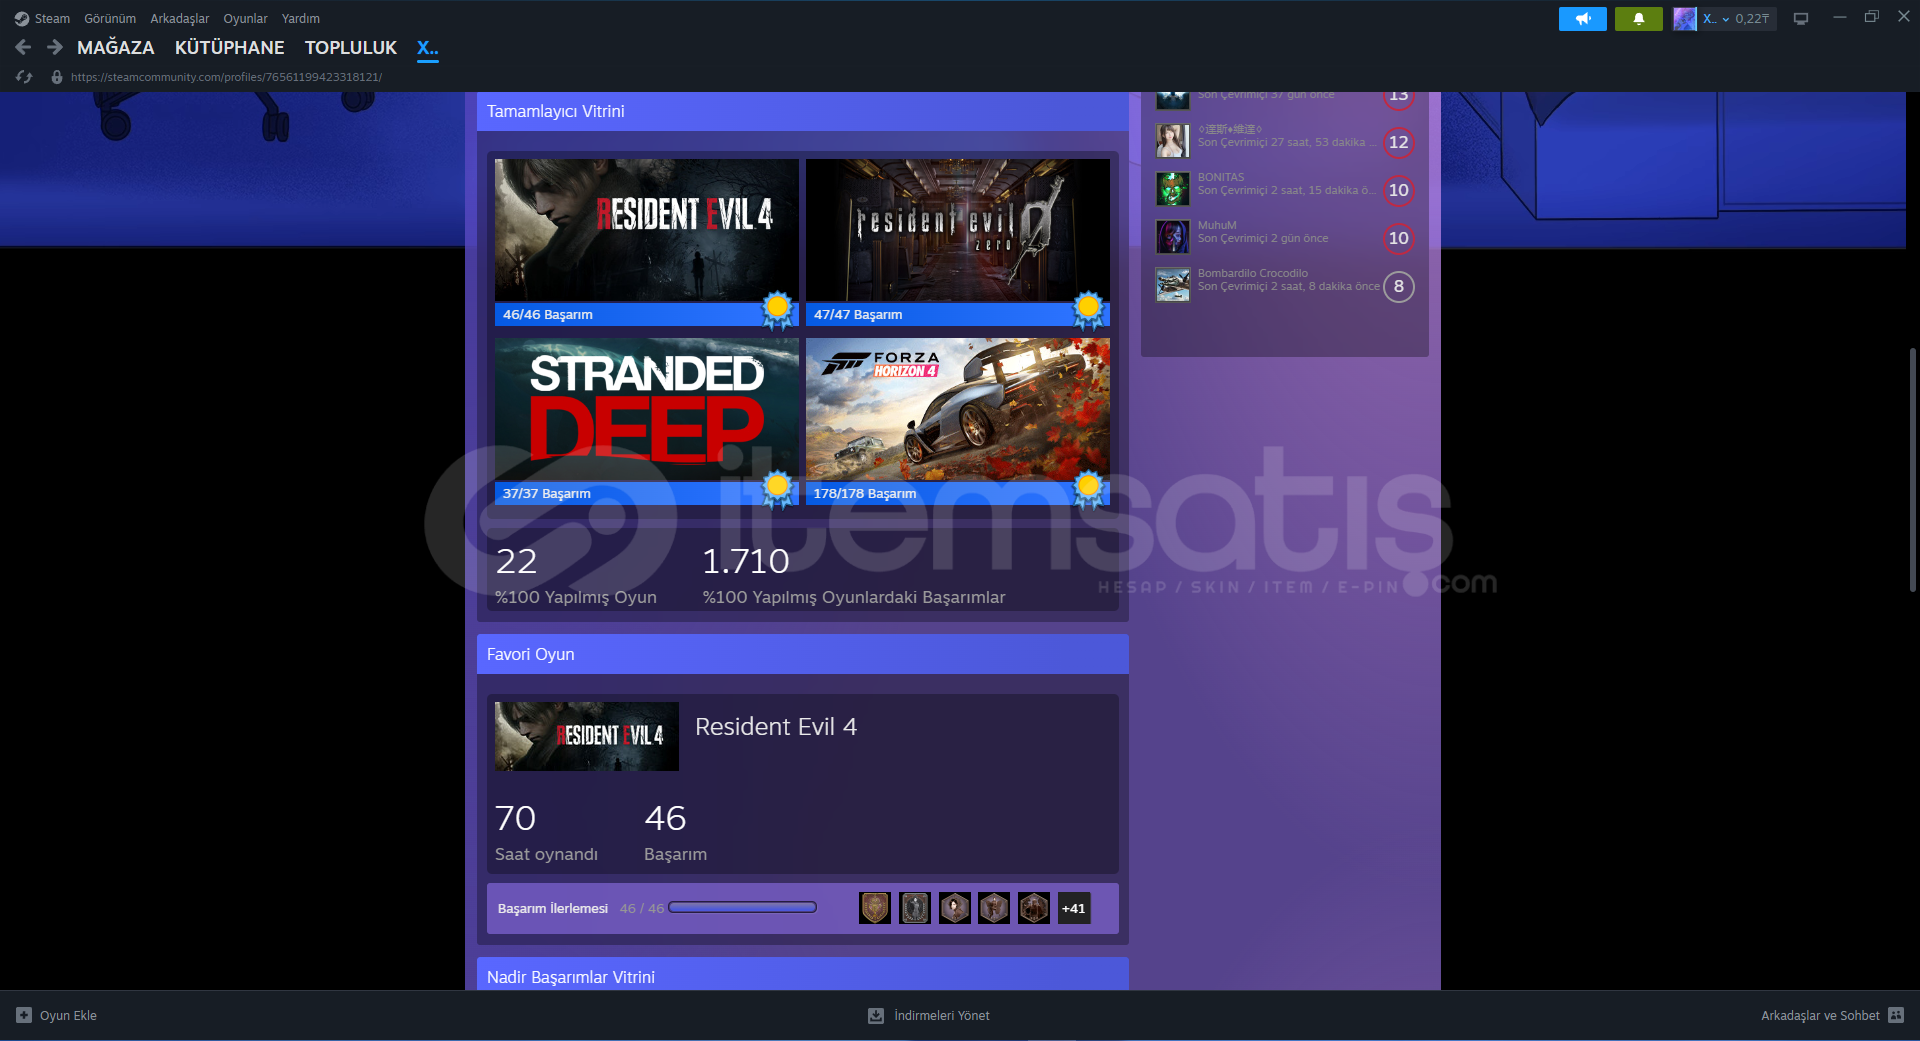
Task: Click the 47/47 Başarım label
Action: point(858,314)
